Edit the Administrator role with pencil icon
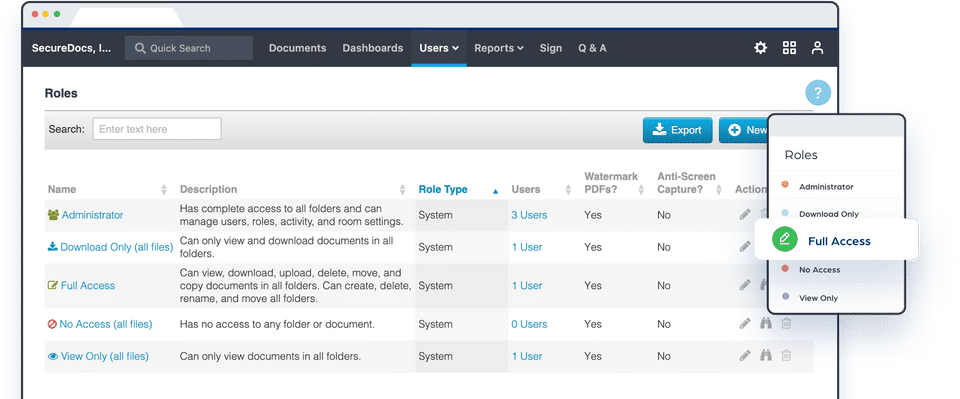Viewport: 960px width, 399px height. (744, 214)
